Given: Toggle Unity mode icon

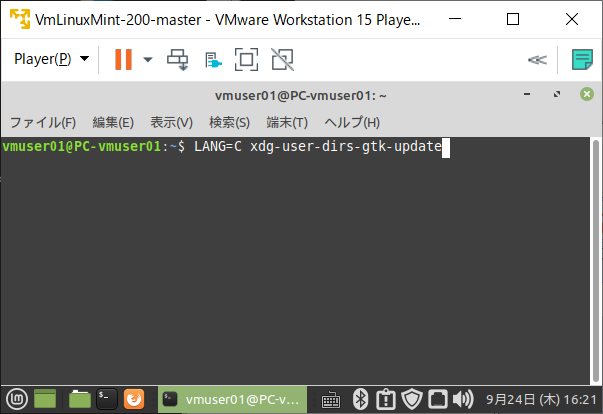Looking at the screenshot, I should point(283,60).
